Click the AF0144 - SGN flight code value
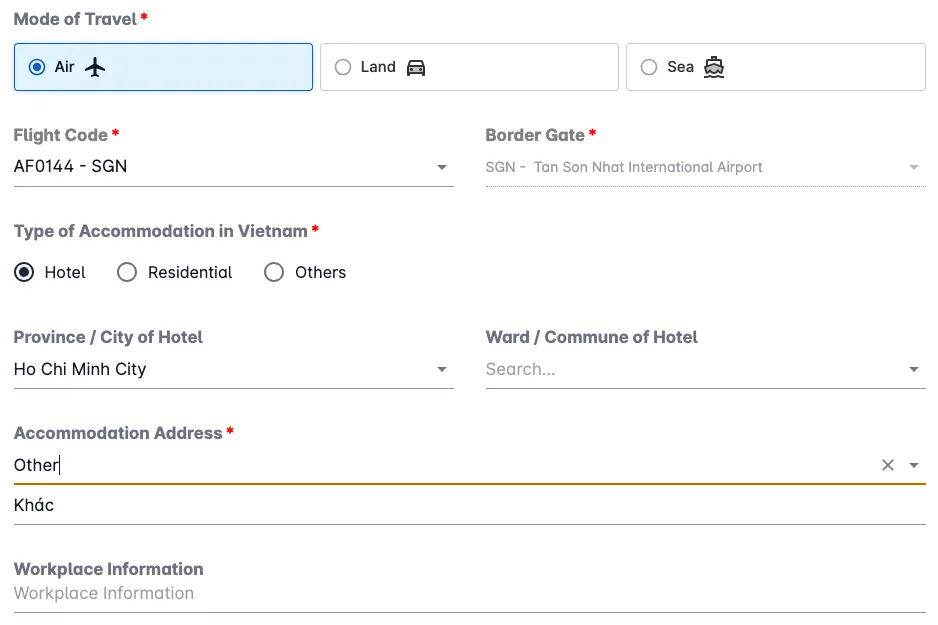This screenshot has height=625, width=938. (71, 166)
